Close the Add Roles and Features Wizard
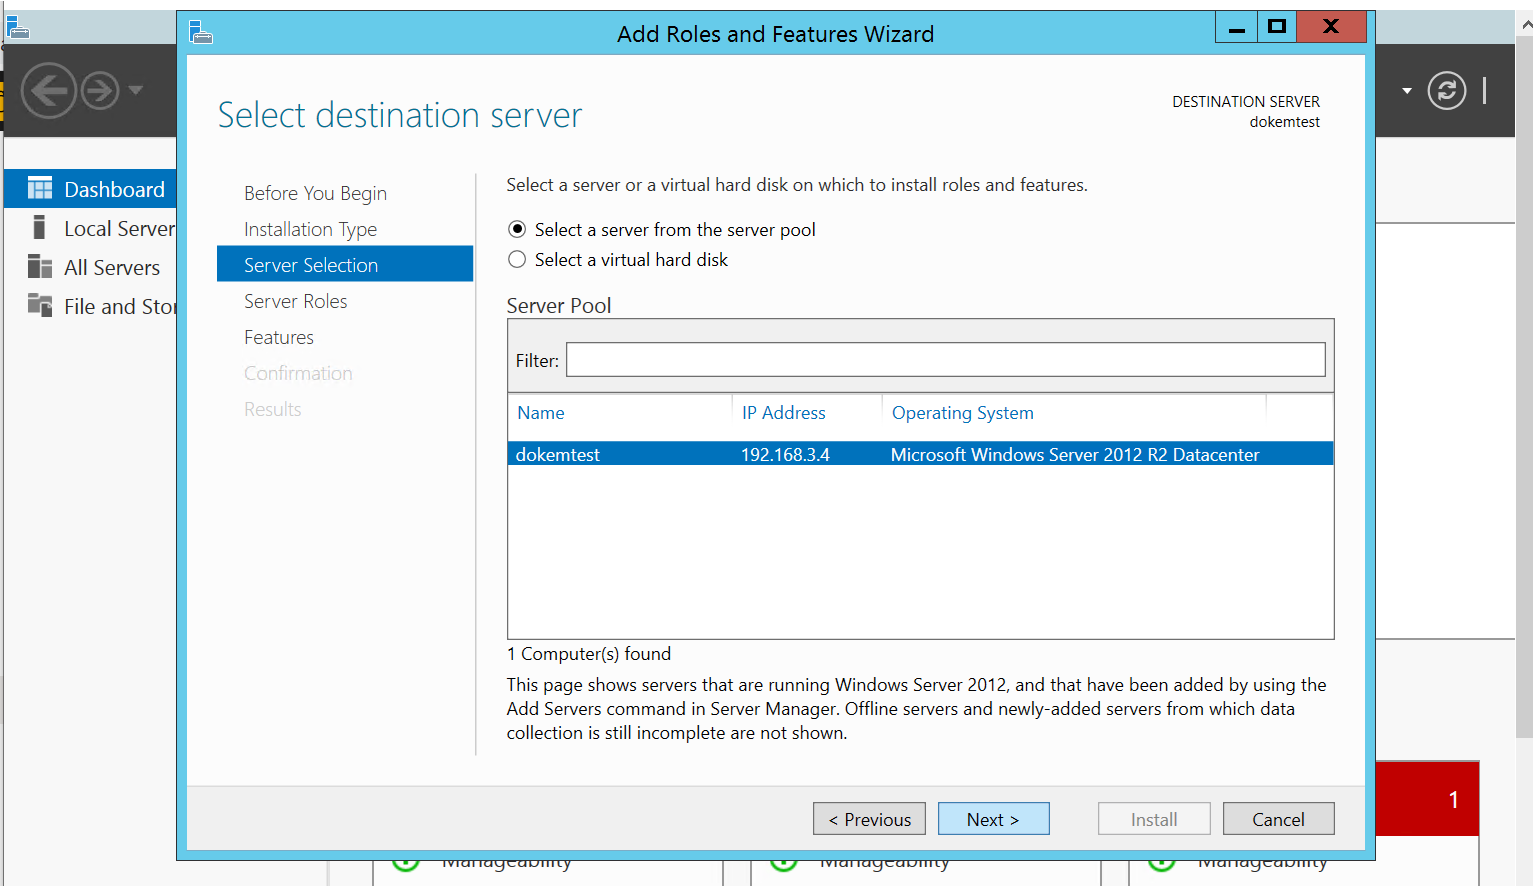The height and width of the screenshot is (886, 1534). 1331,27
